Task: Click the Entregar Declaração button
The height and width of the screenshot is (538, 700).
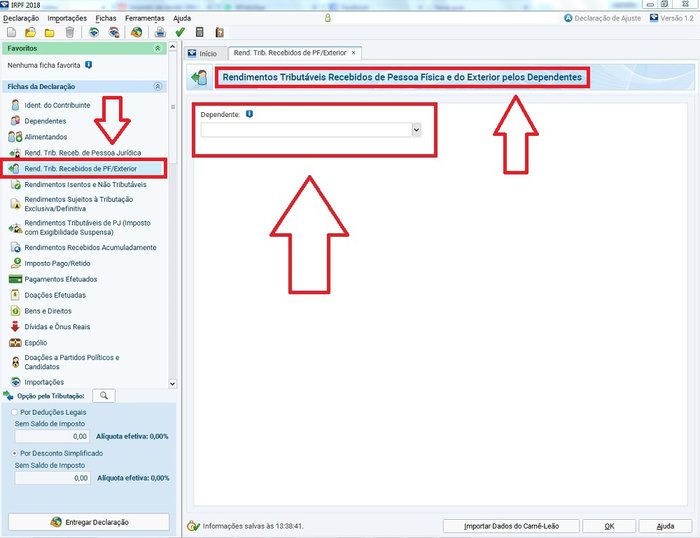Action: (x=89, y=522)
